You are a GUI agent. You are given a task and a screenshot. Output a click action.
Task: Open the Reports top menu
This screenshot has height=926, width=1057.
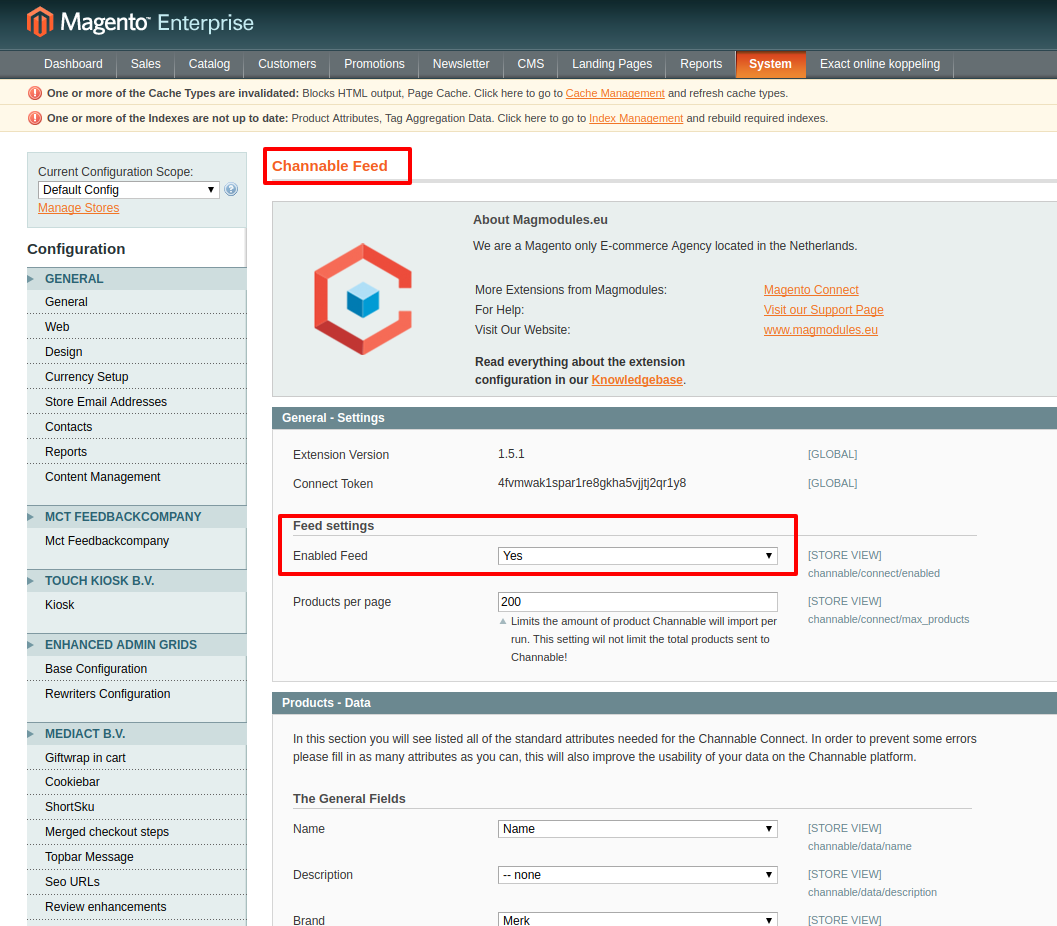701,64
